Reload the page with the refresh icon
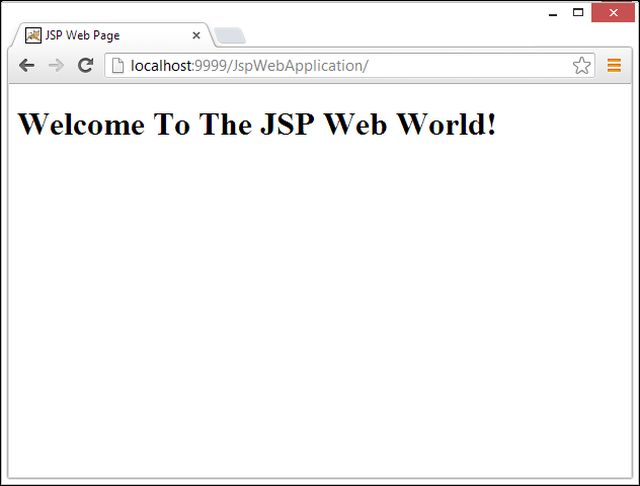This screenshot has width=640, height=486. pos(86,65)
